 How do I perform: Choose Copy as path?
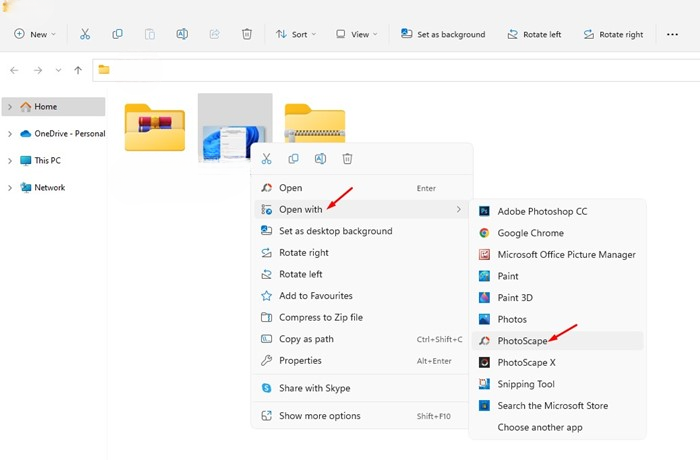(x=361, y=339)
